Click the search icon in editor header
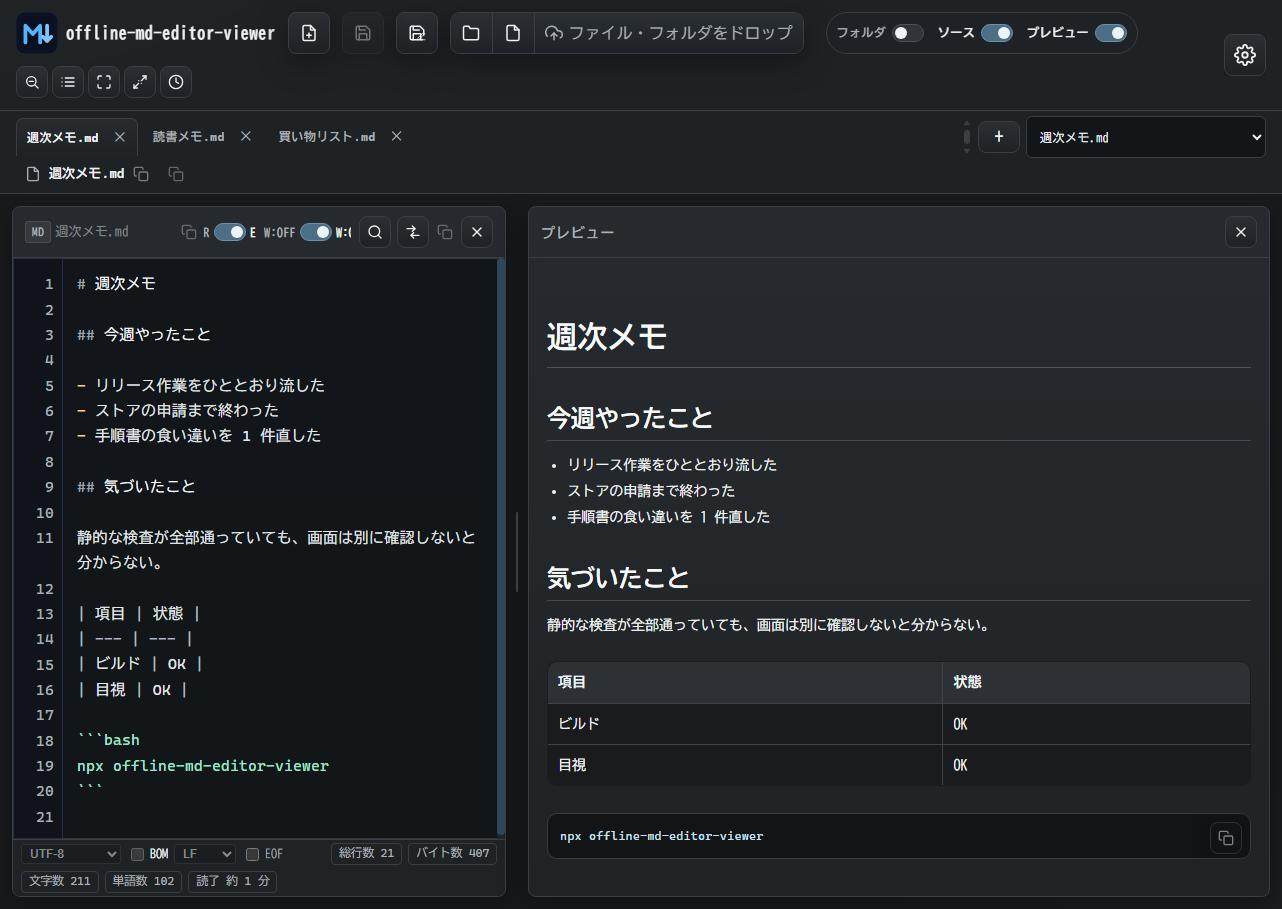Screen dimensions: 1282x909 point(375,232)
